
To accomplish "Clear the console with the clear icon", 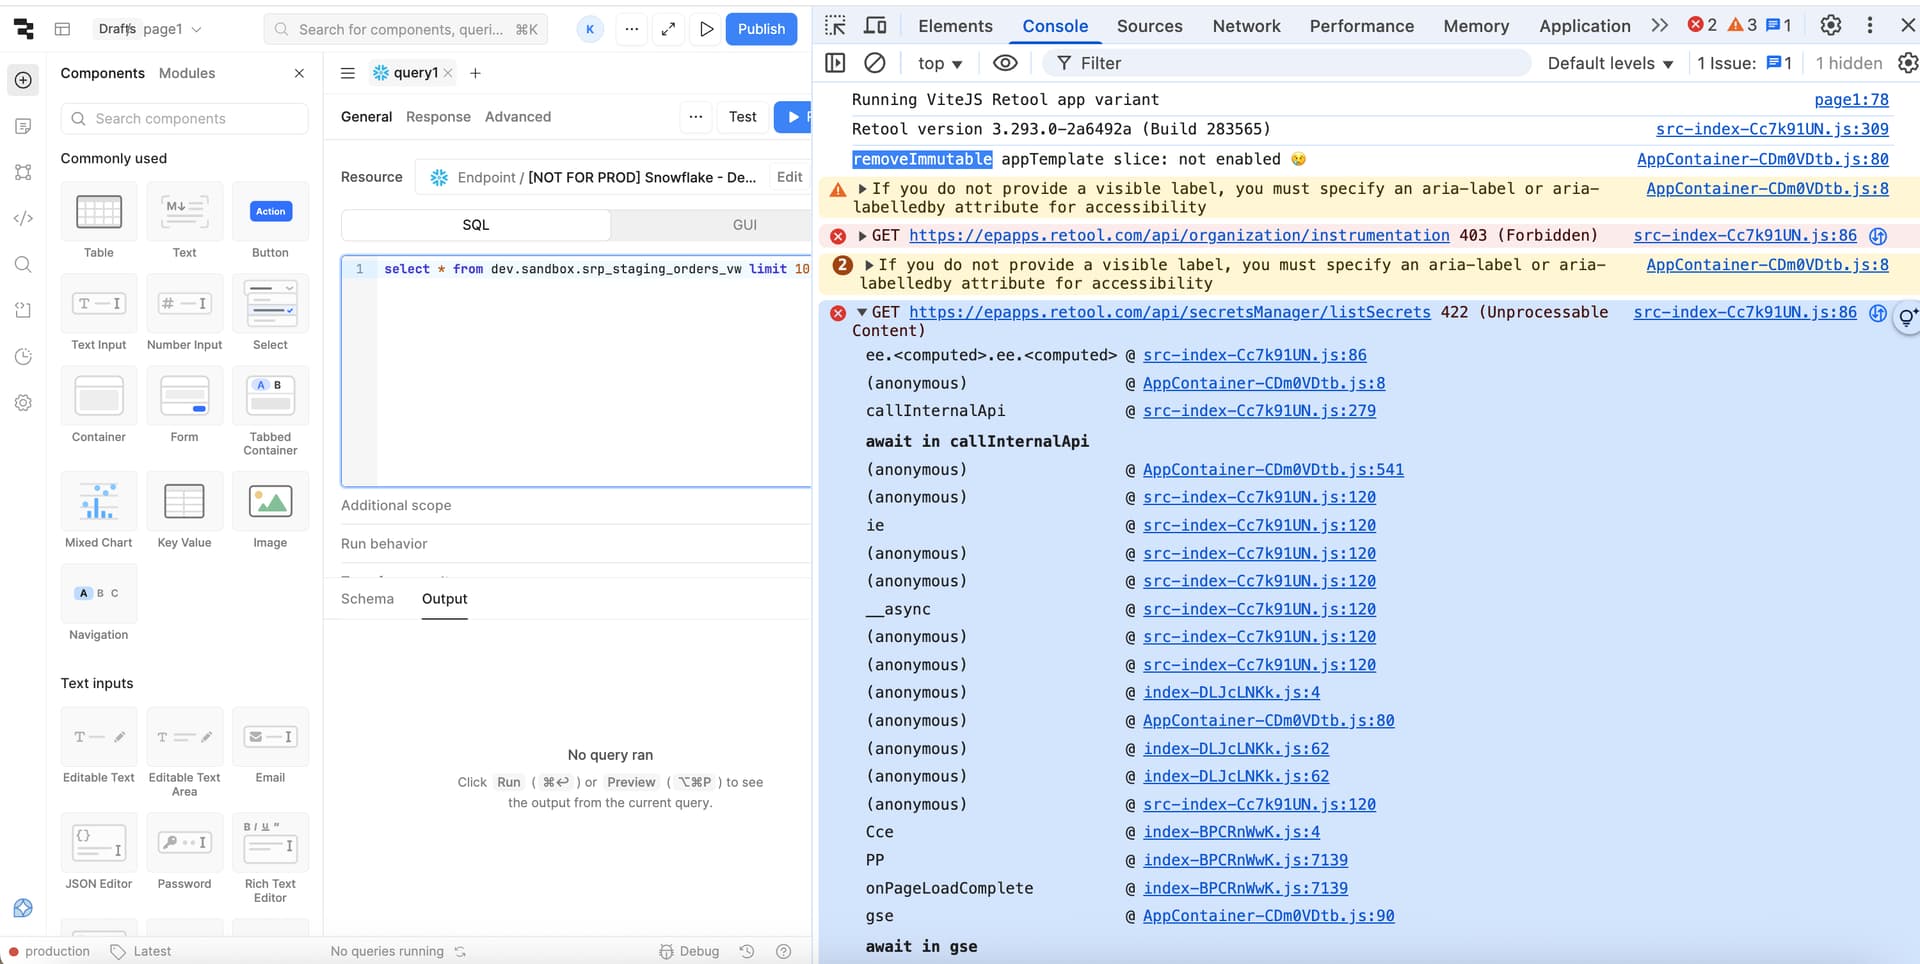I will pos(875,63).
